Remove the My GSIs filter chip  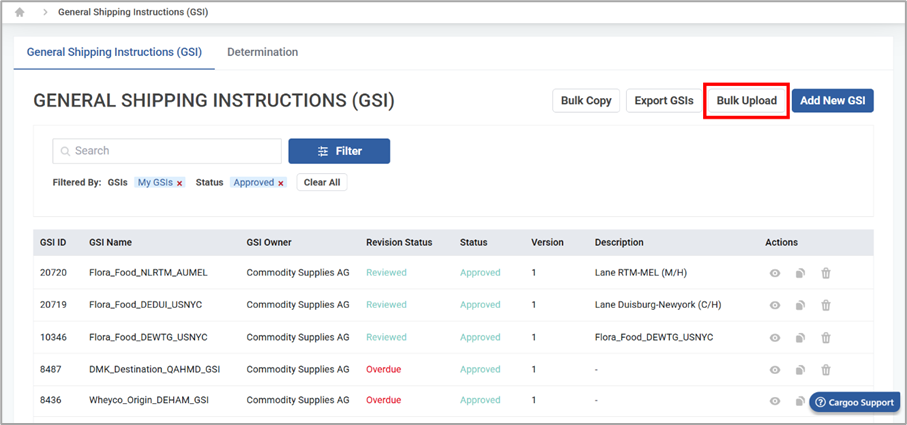[179, 183]
